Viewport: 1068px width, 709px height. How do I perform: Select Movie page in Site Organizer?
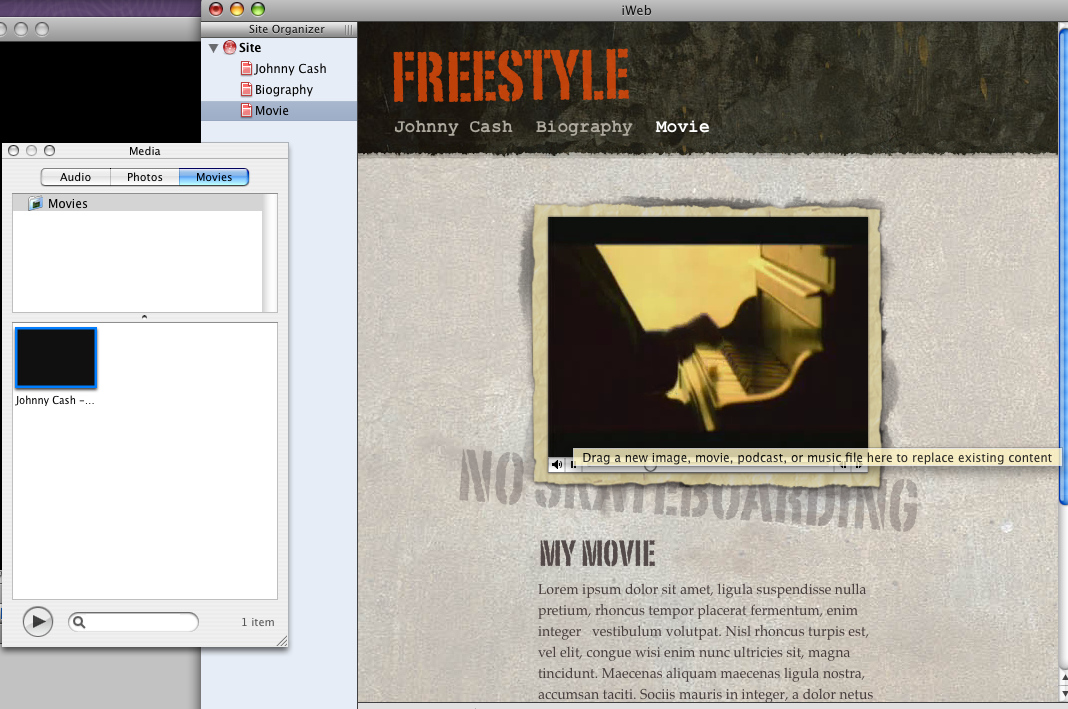279,110
